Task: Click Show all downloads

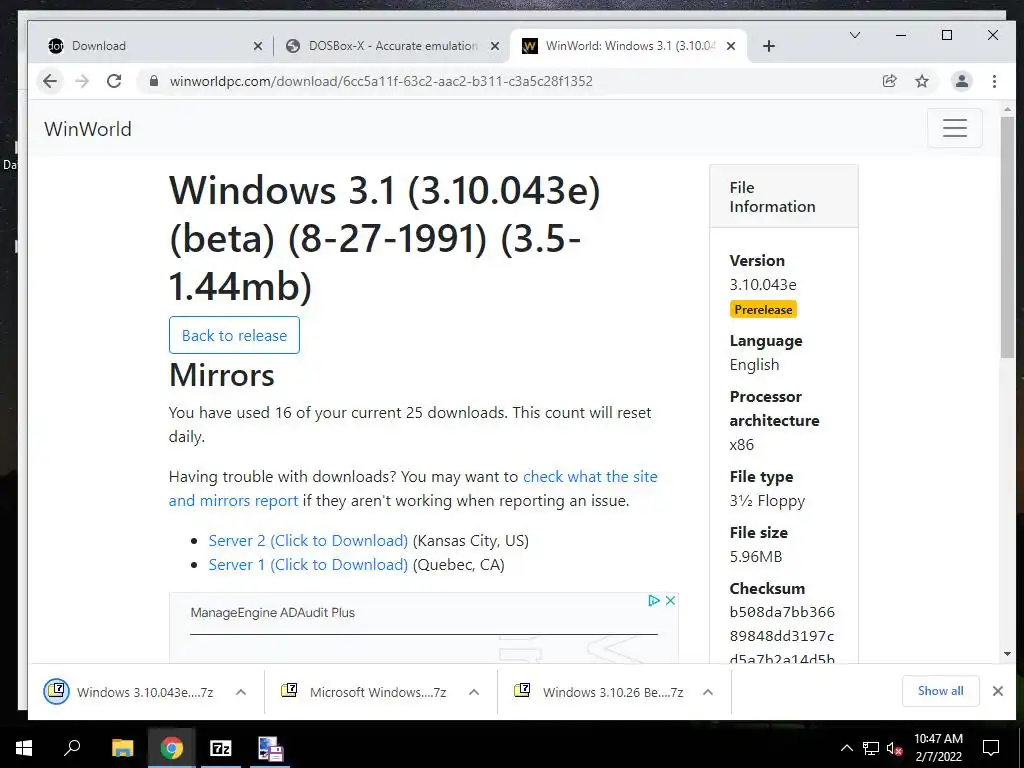Action: click(940, 691)
